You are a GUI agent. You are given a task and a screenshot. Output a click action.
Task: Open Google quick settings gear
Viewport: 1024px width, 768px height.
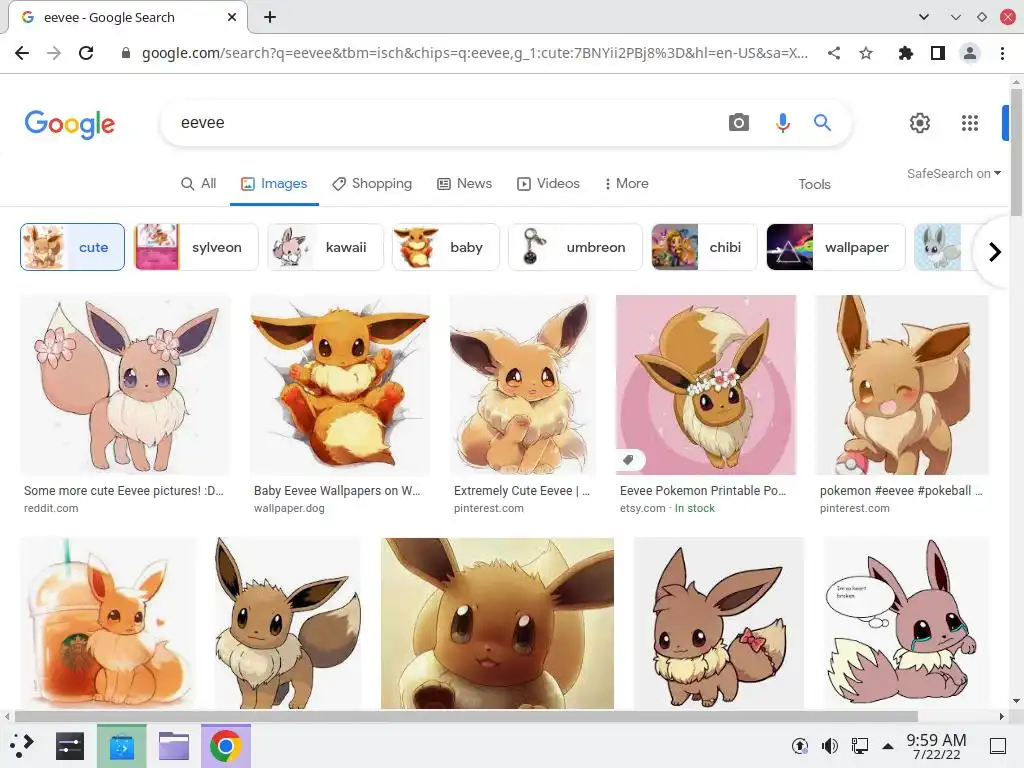coord(920,122)
